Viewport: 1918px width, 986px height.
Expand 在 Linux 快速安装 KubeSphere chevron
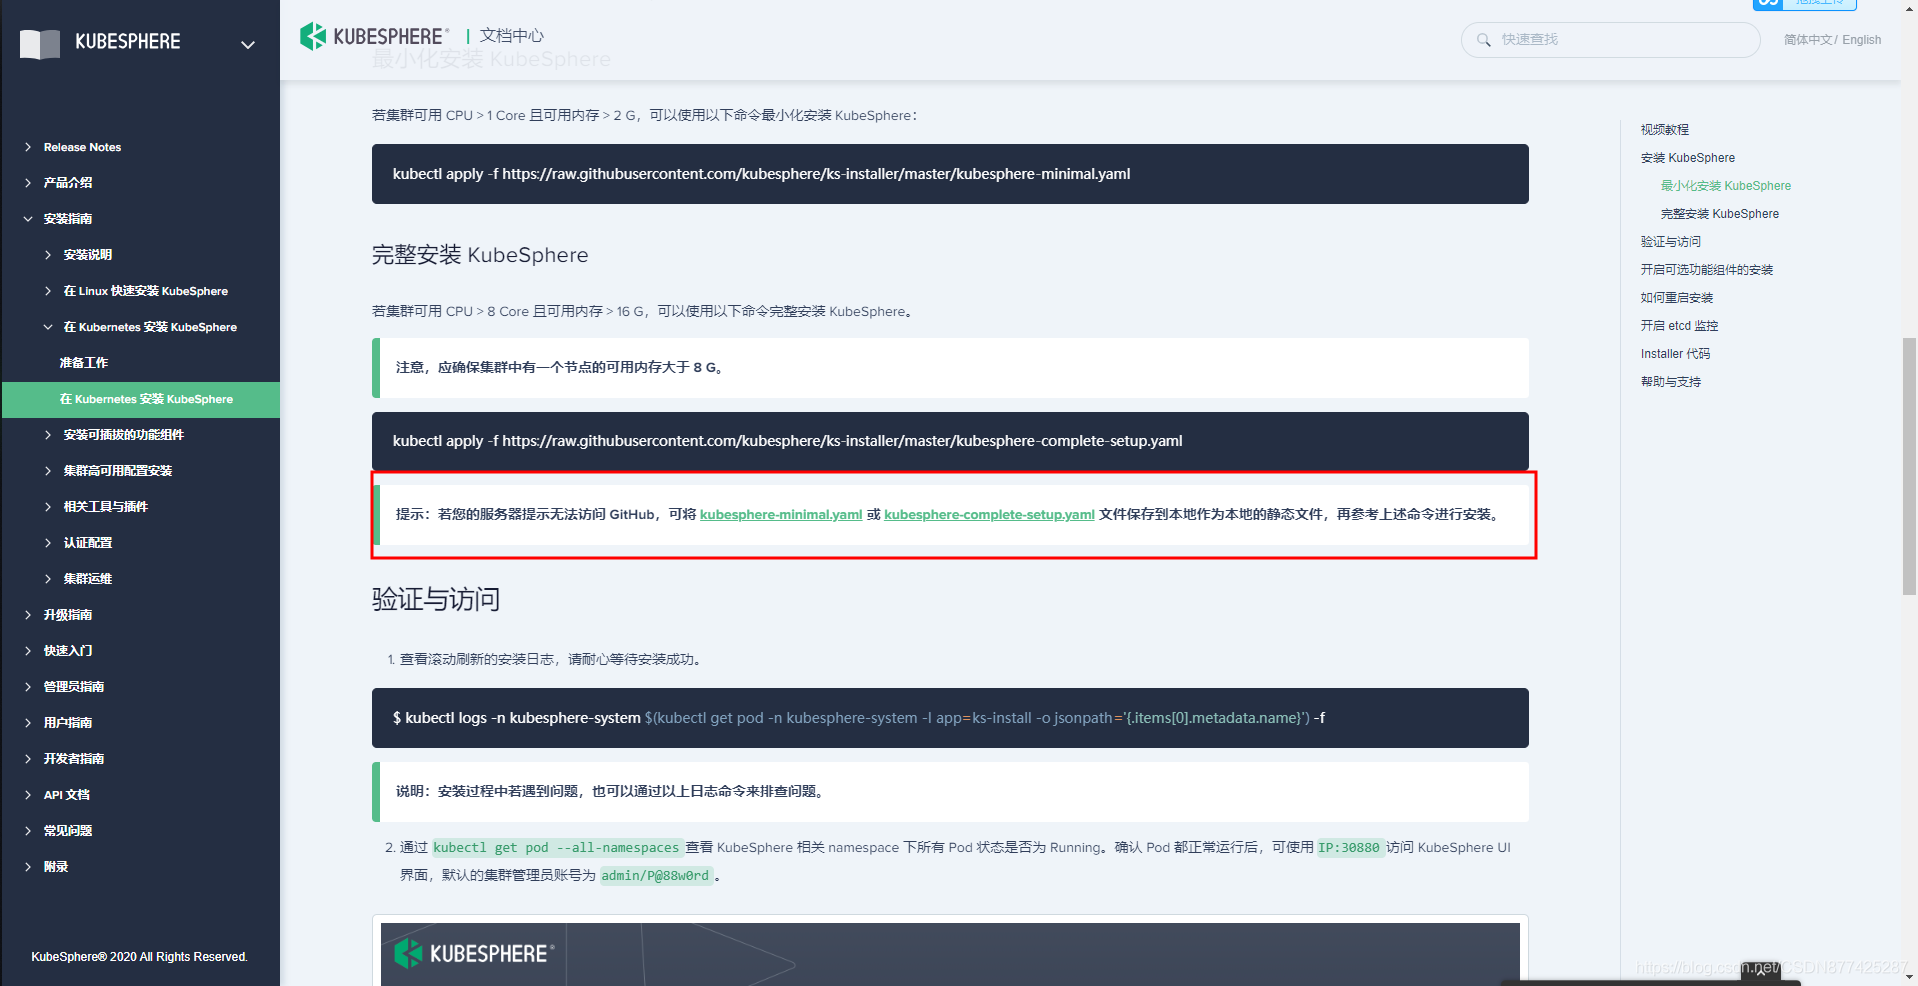(x=48, y=291)
